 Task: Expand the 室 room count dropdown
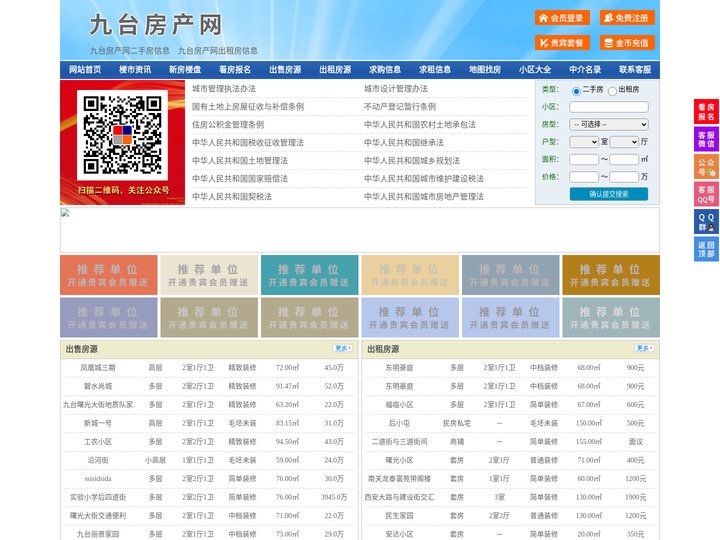tap(584, 142)
